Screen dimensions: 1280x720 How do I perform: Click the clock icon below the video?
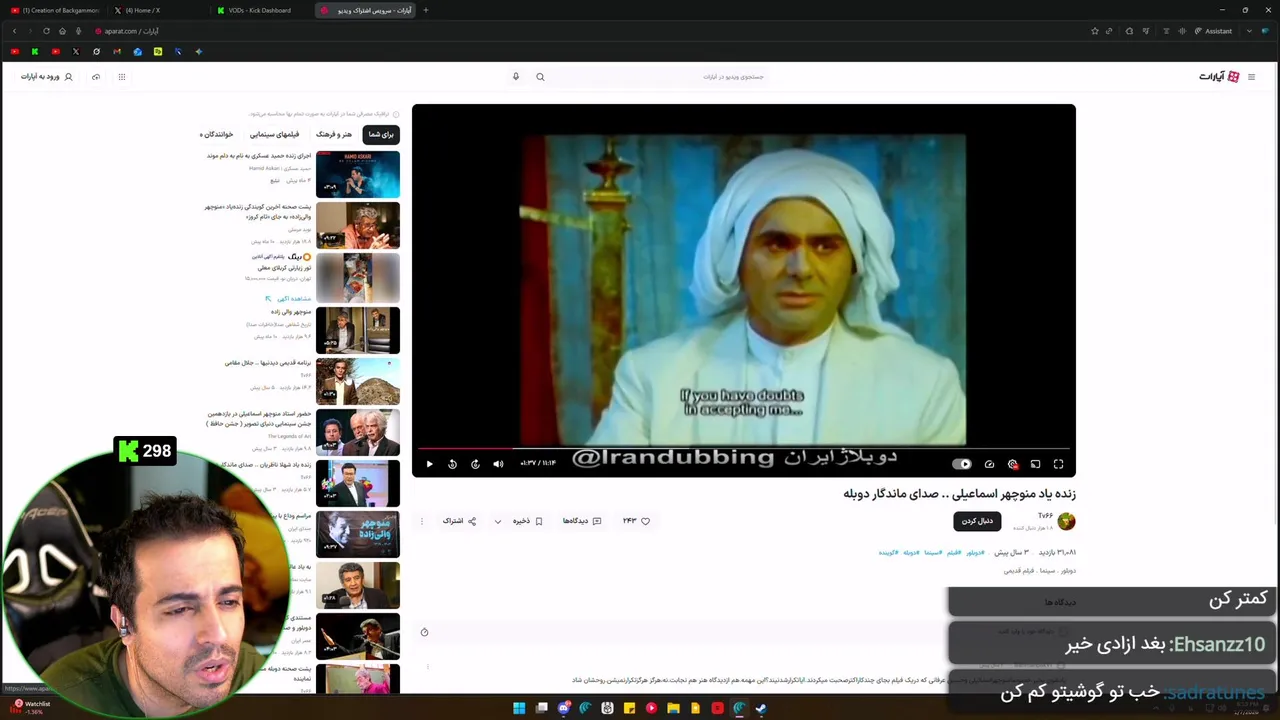click(424, 632)
